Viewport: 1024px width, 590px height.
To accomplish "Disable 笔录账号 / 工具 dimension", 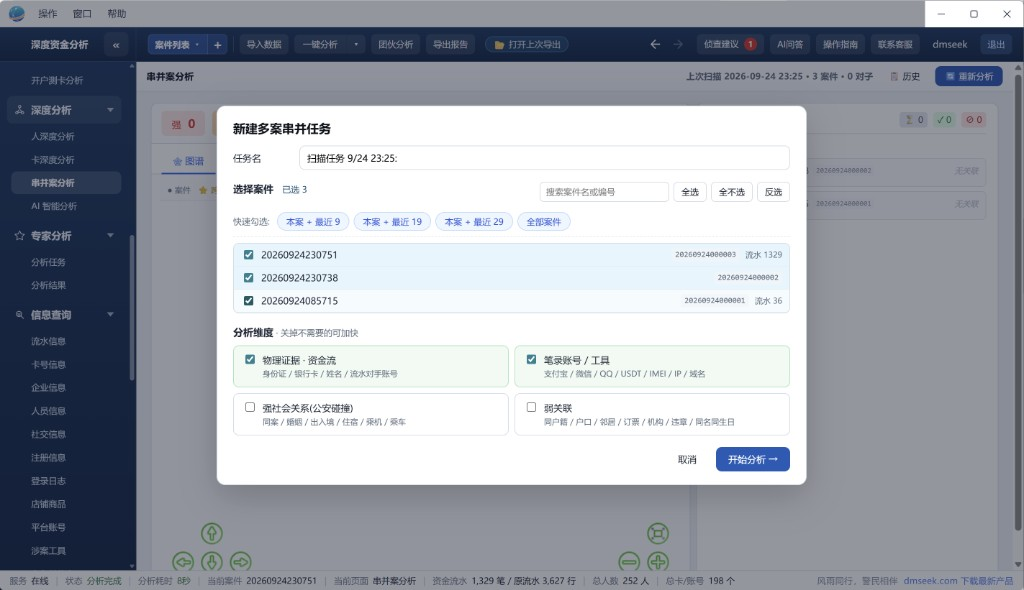I will (x=531, y=359).
